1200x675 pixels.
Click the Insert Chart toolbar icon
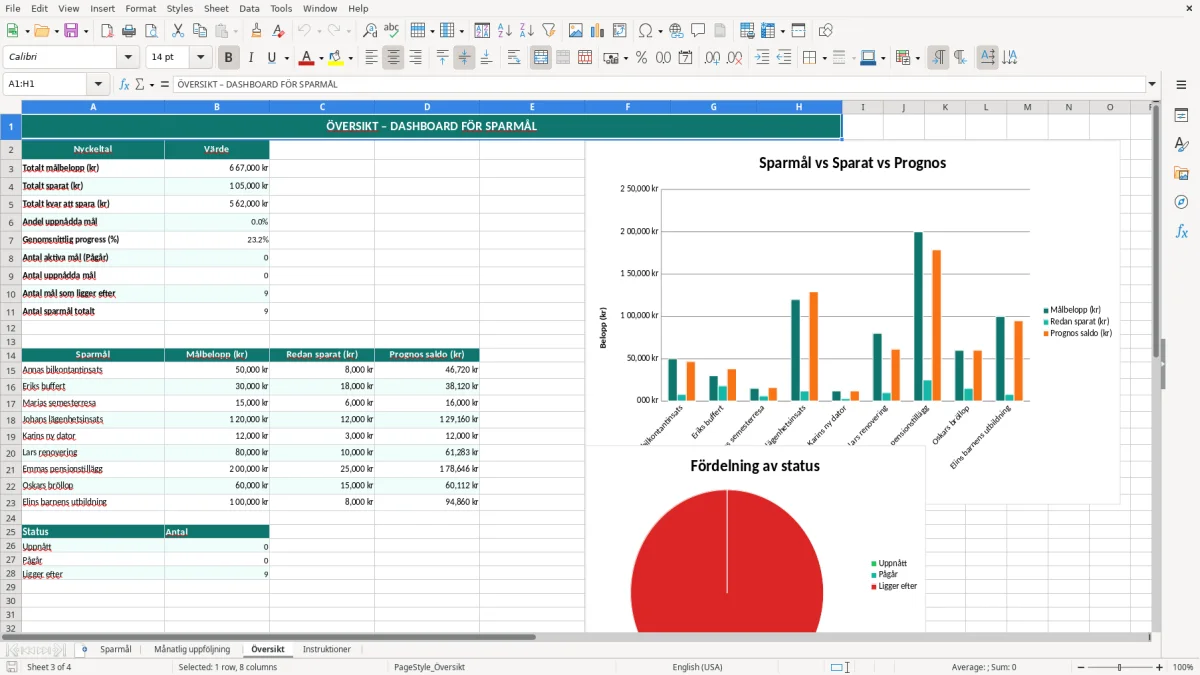pos(598,31)
